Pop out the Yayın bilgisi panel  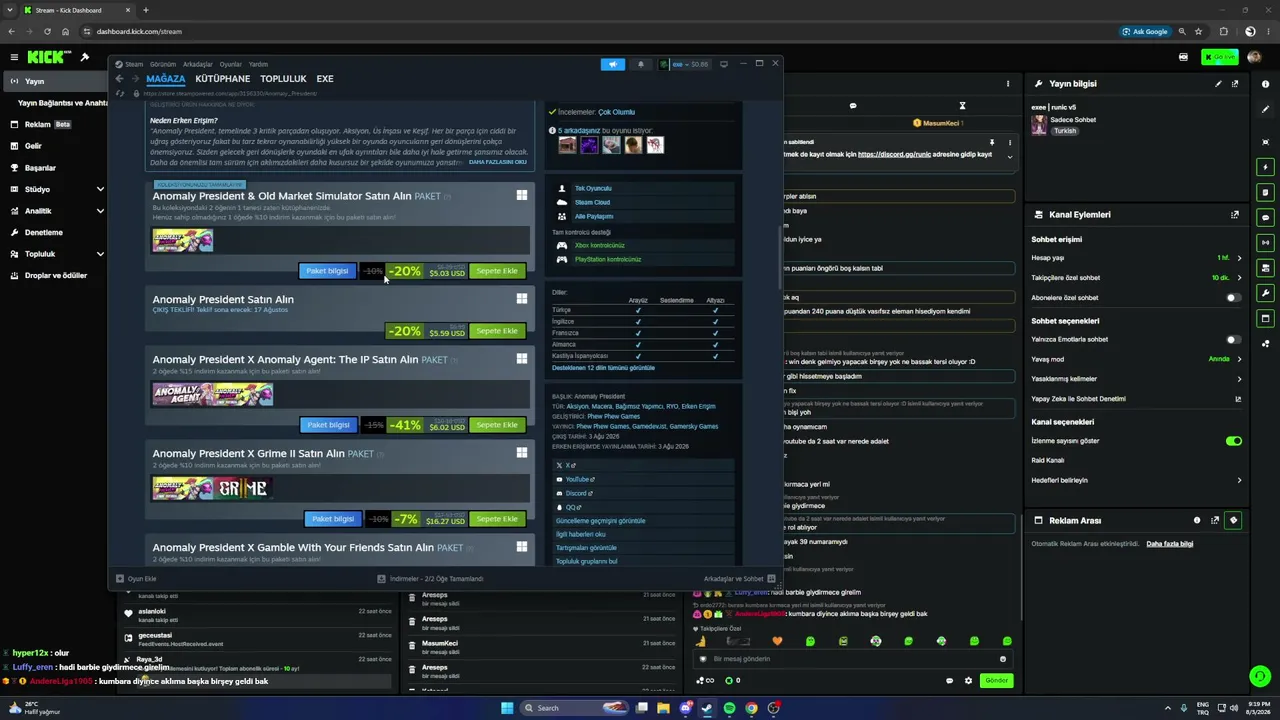tap(1235, 84)
